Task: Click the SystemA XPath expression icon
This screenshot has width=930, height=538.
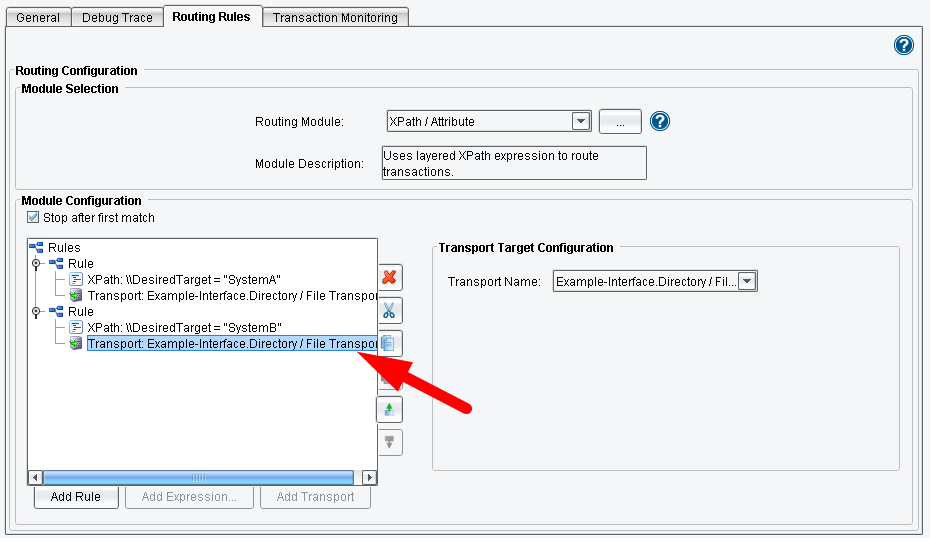Action: (75, 280)
